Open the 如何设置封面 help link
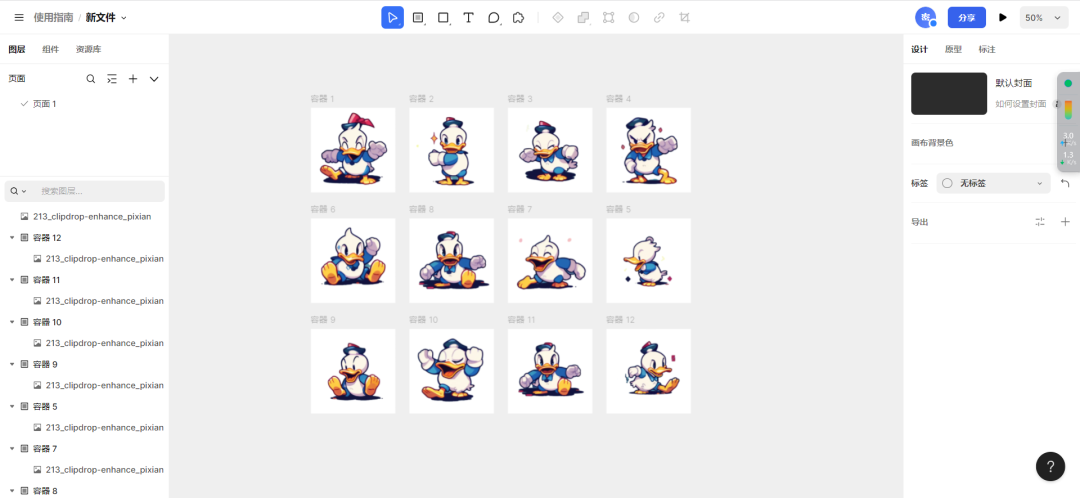 point(1021,103)
